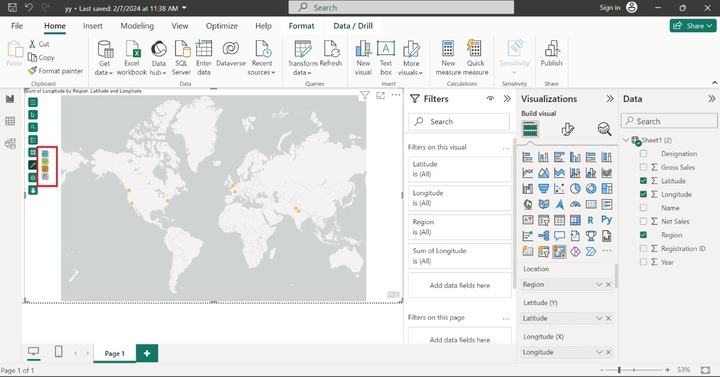This screenshot has height=377, width=720.
Task: Check the Name field
Action: coord(643,208)
